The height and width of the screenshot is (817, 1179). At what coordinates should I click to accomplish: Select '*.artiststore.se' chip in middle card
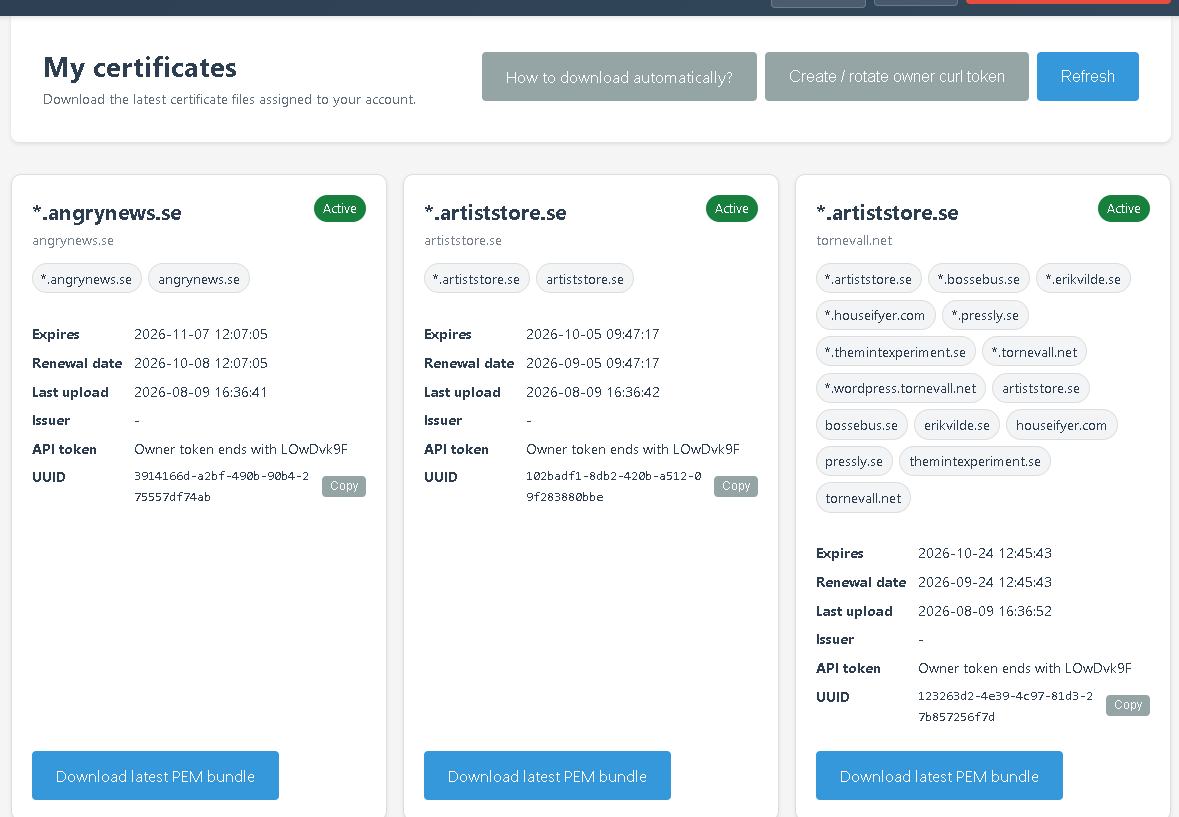[x=477, y=279]
